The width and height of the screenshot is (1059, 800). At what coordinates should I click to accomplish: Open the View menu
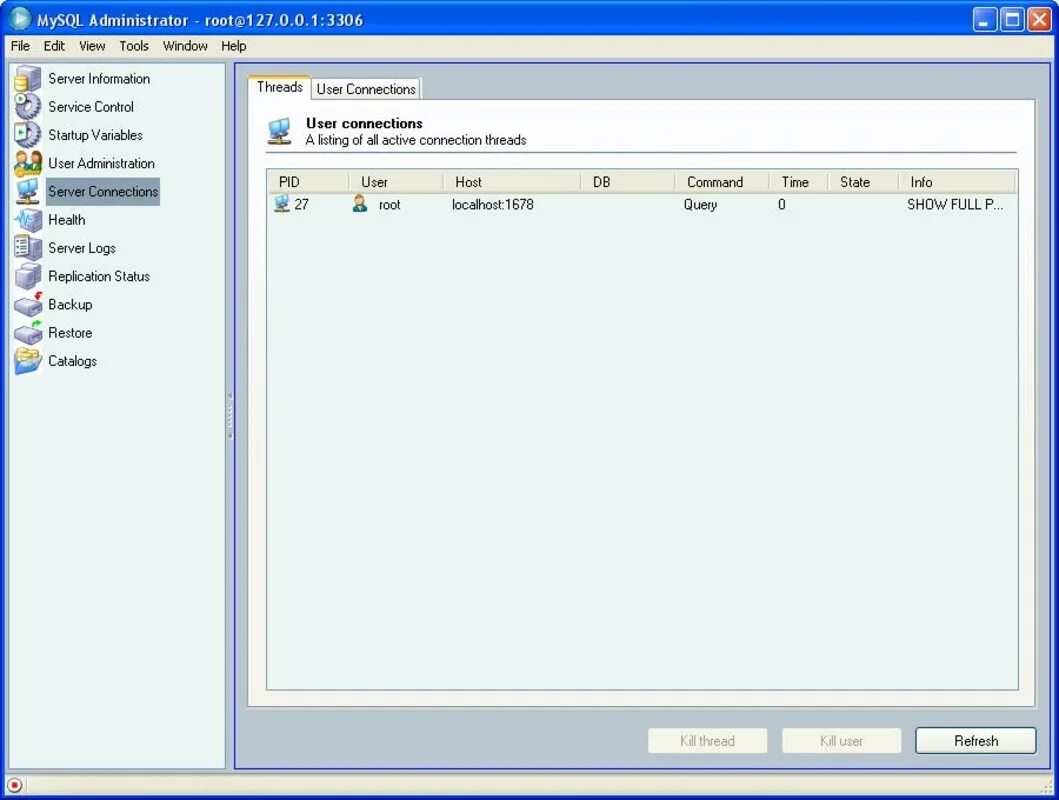pos(92,46)
